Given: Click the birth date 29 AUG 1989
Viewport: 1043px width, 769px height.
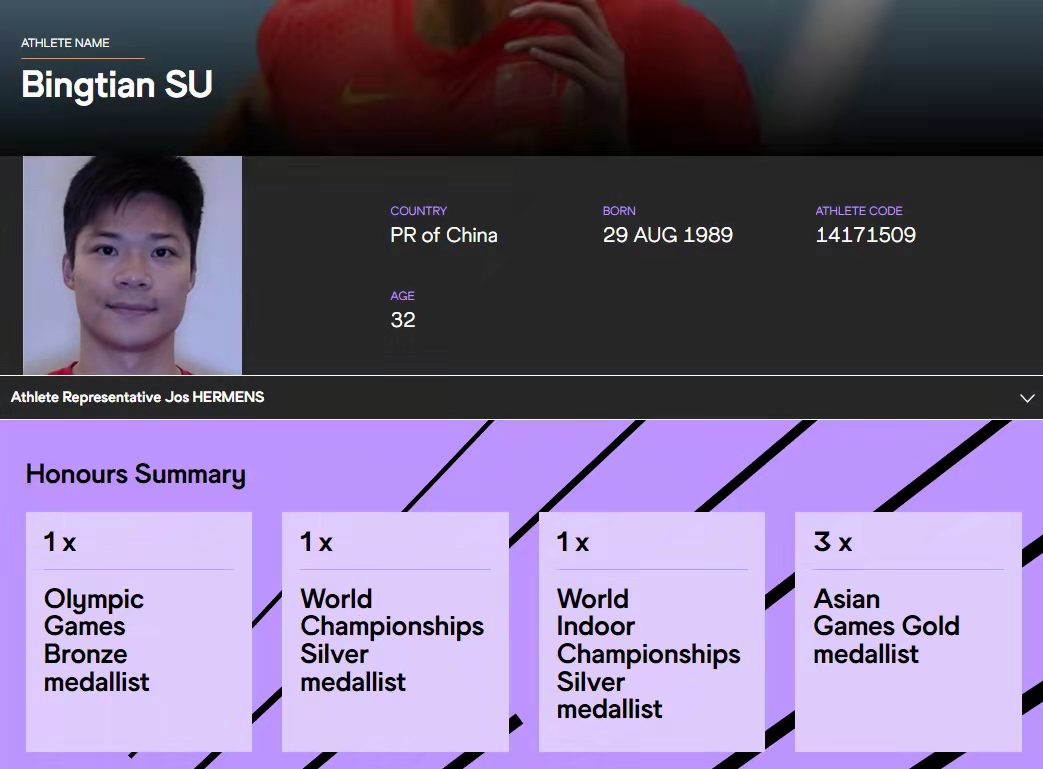Looking at the screenshot, I should pyautogui.click(x=667, y=236).
